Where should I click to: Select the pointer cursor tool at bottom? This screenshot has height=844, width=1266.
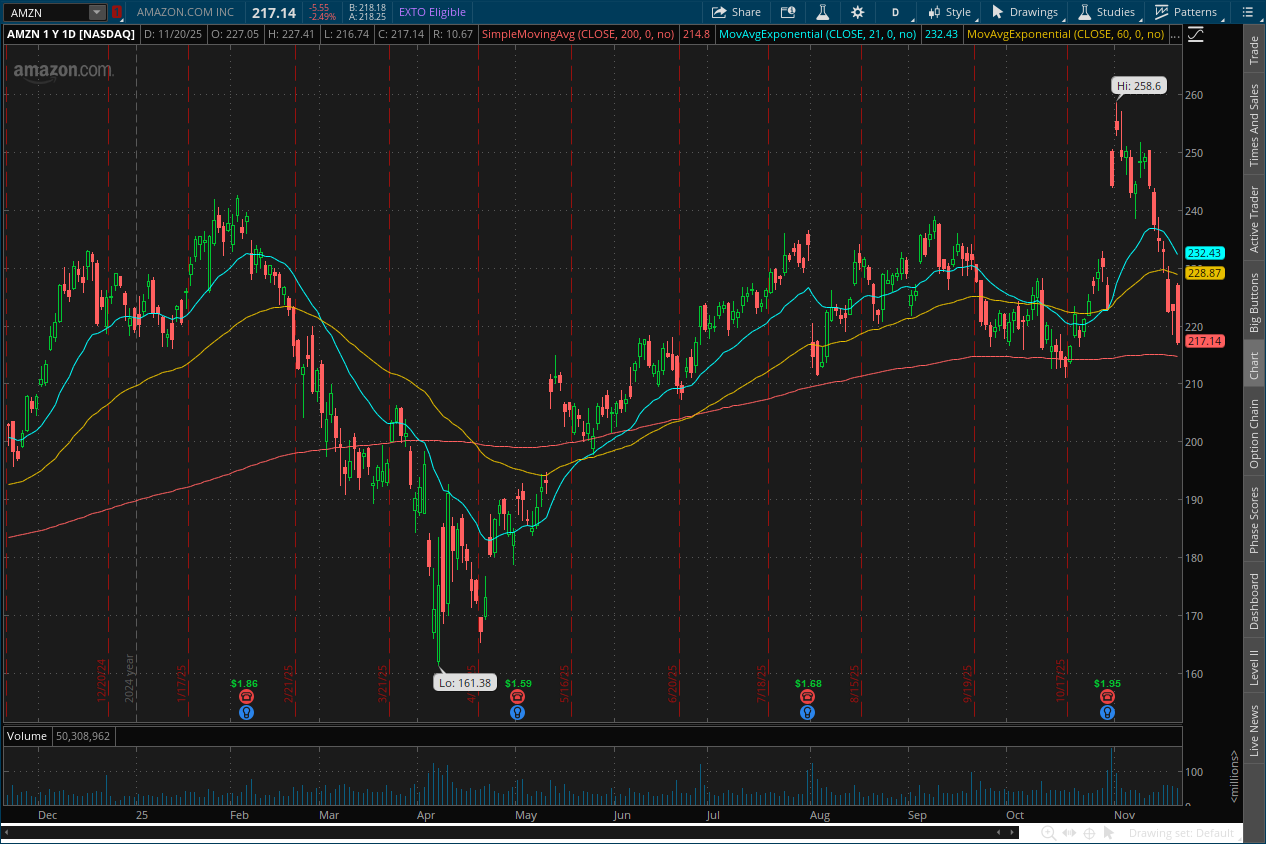1108,833
